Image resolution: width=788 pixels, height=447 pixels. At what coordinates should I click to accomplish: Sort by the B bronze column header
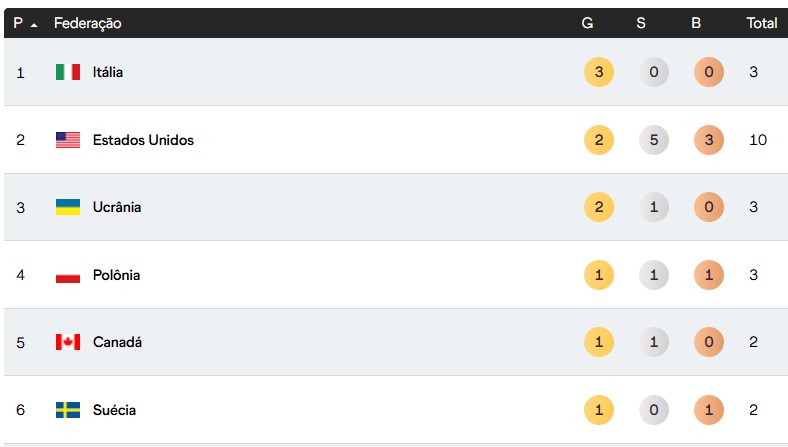696,23
